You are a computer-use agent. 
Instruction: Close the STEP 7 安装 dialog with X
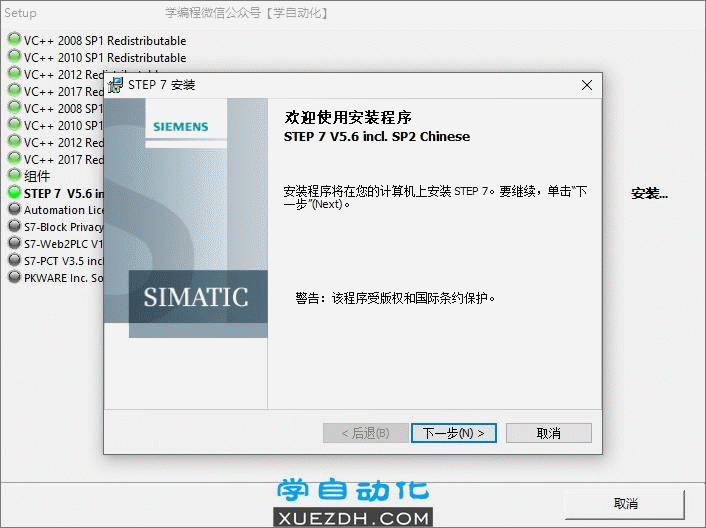coord(587,85)
